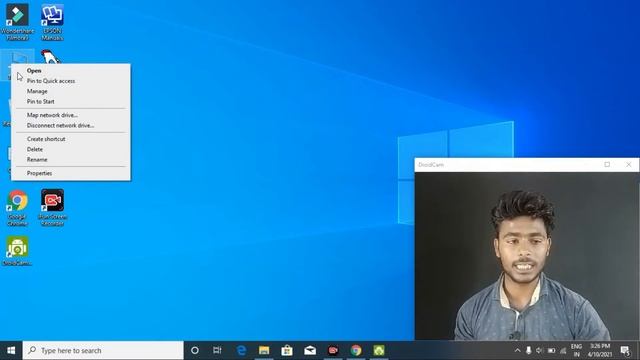Switch to DroidCam on the taskbar

379,350
